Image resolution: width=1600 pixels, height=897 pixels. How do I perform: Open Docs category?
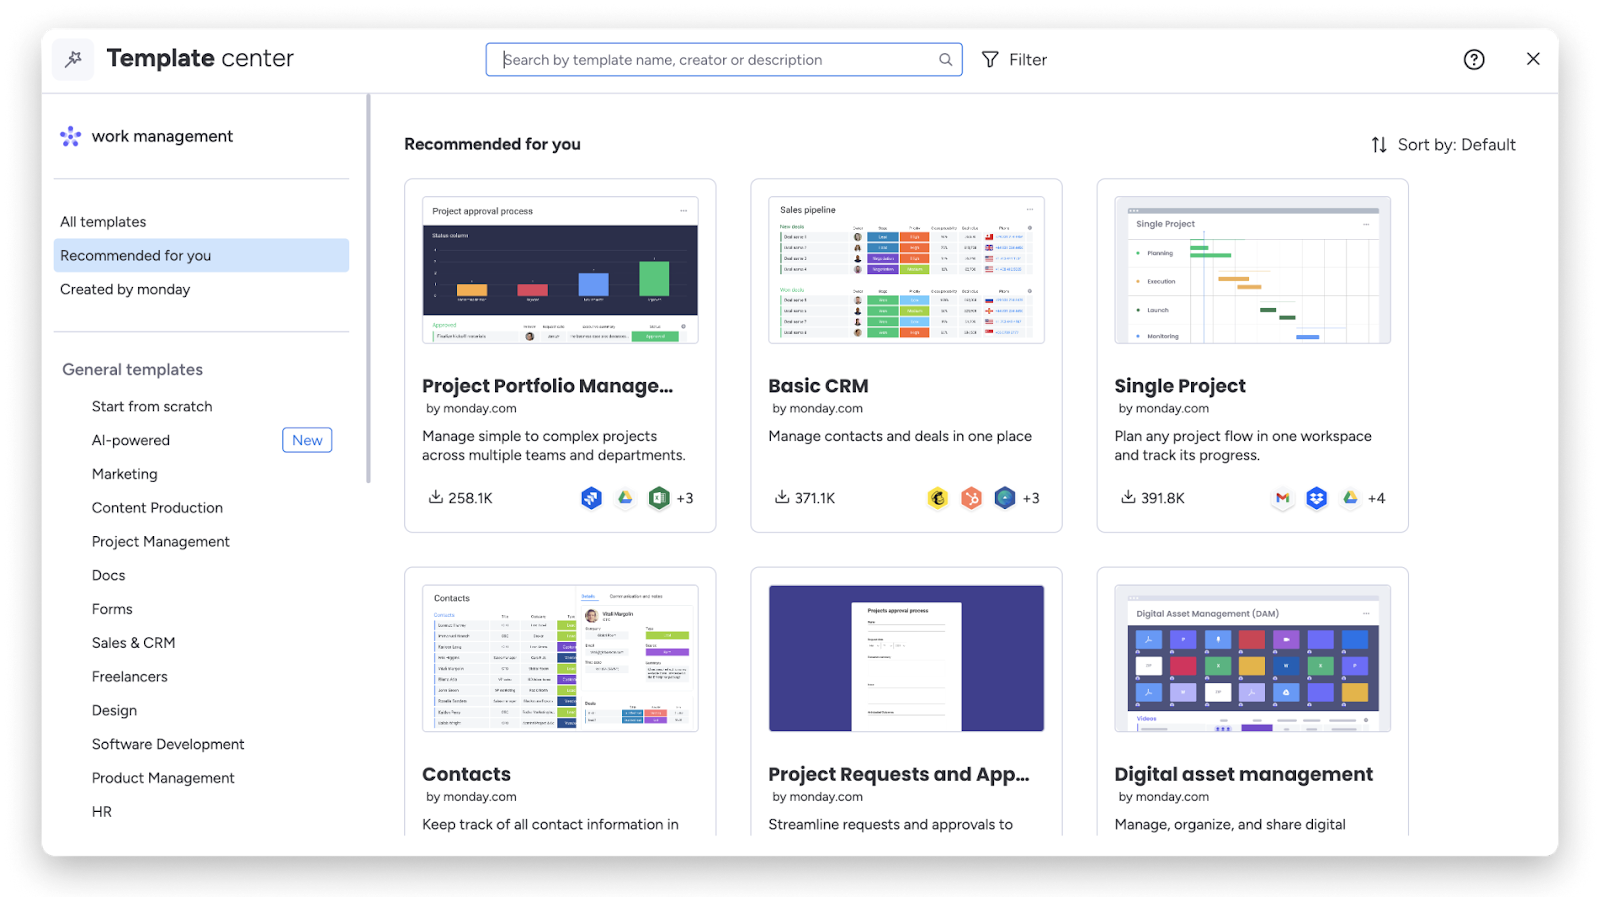click(109, 576)
